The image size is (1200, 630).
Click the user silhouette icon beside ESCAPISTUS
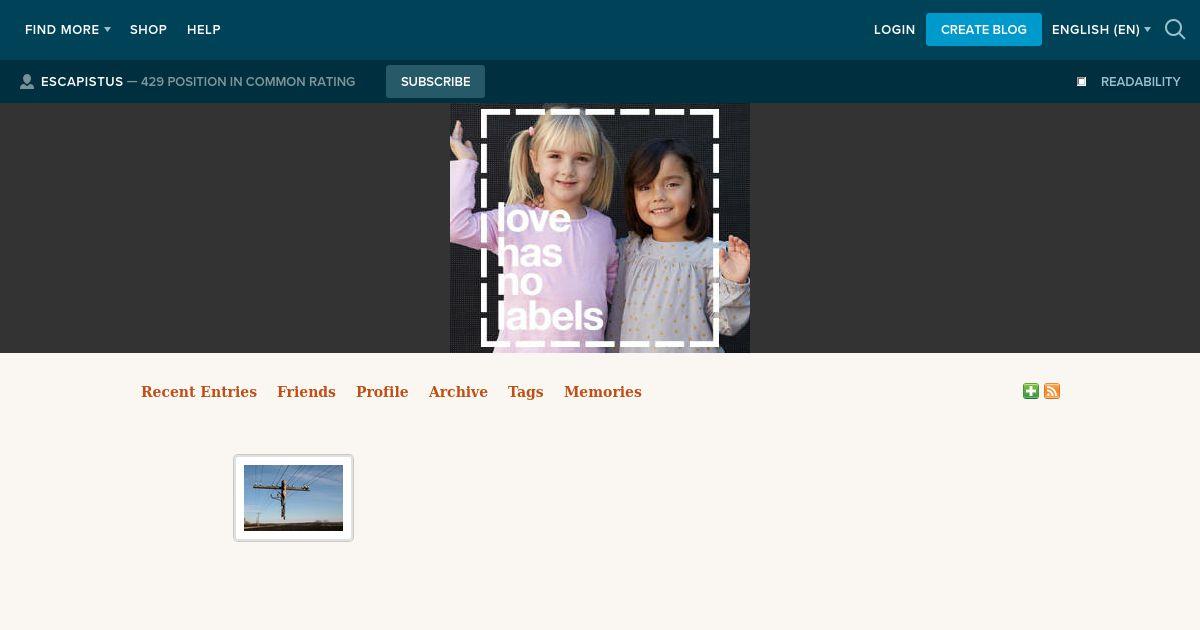pyautogui.click(x=27, y=82)
